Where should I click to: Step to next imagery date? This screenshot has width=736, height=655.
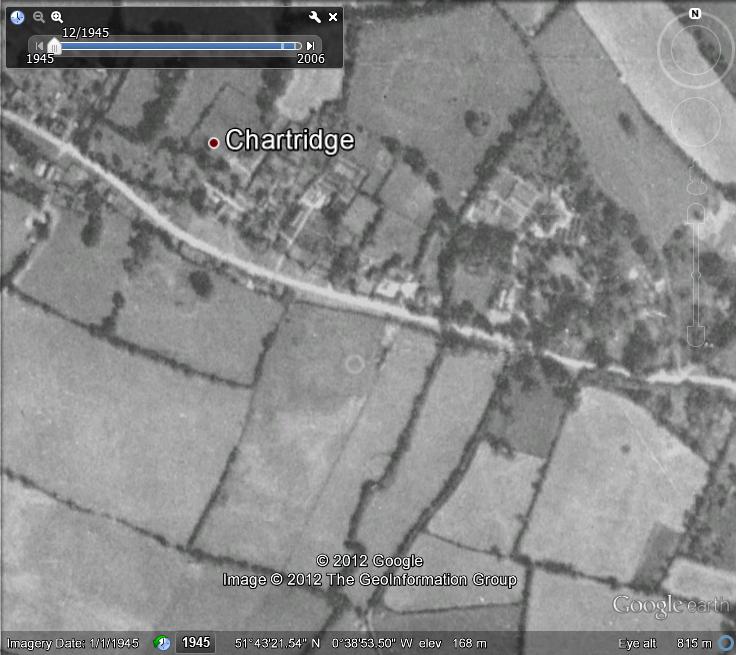[310, 46]
